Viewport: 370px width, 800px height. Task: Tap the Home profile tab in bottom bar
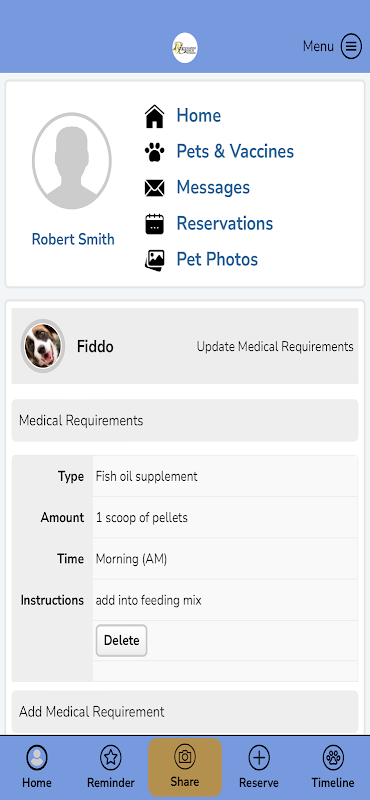point(37,767)
